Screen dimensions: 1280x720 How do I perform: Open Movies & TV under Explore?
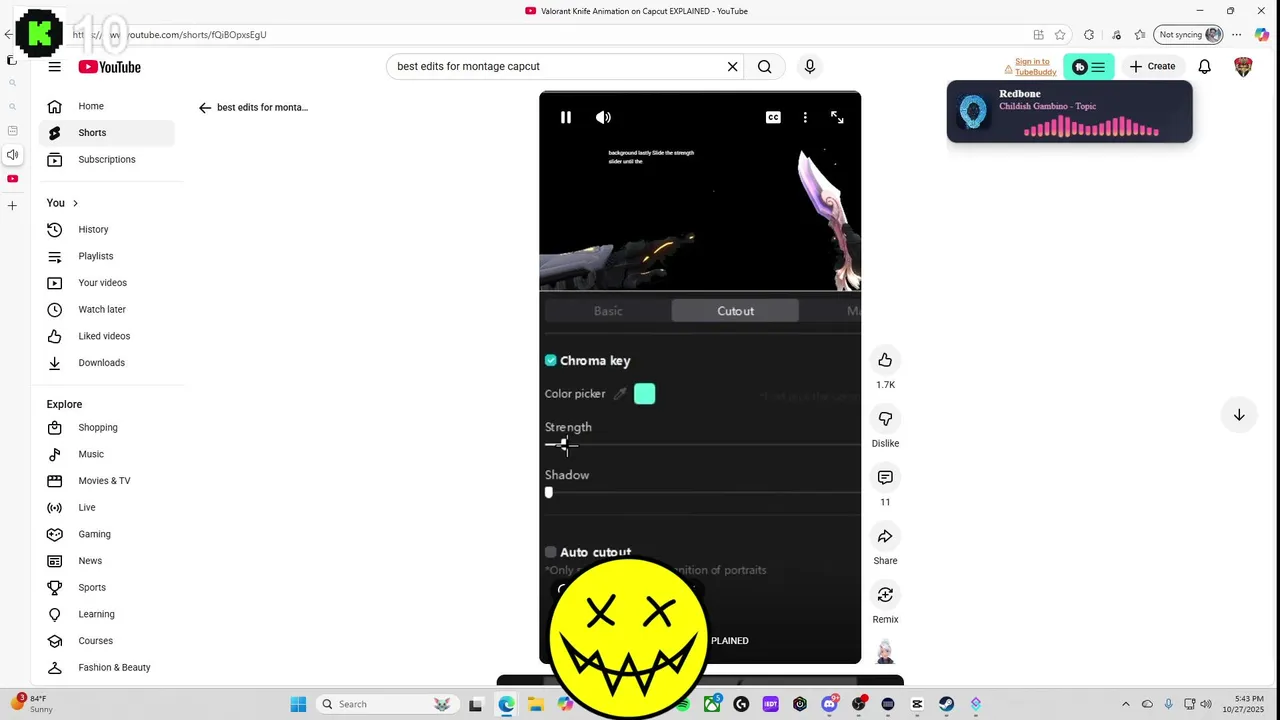tap(107, 481)
